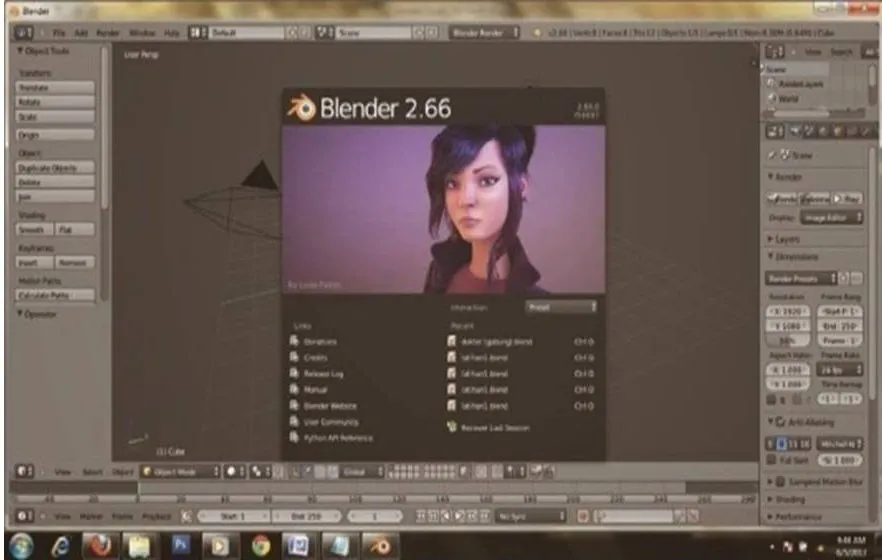Click the Recover Last Session icon

[452, 427]
